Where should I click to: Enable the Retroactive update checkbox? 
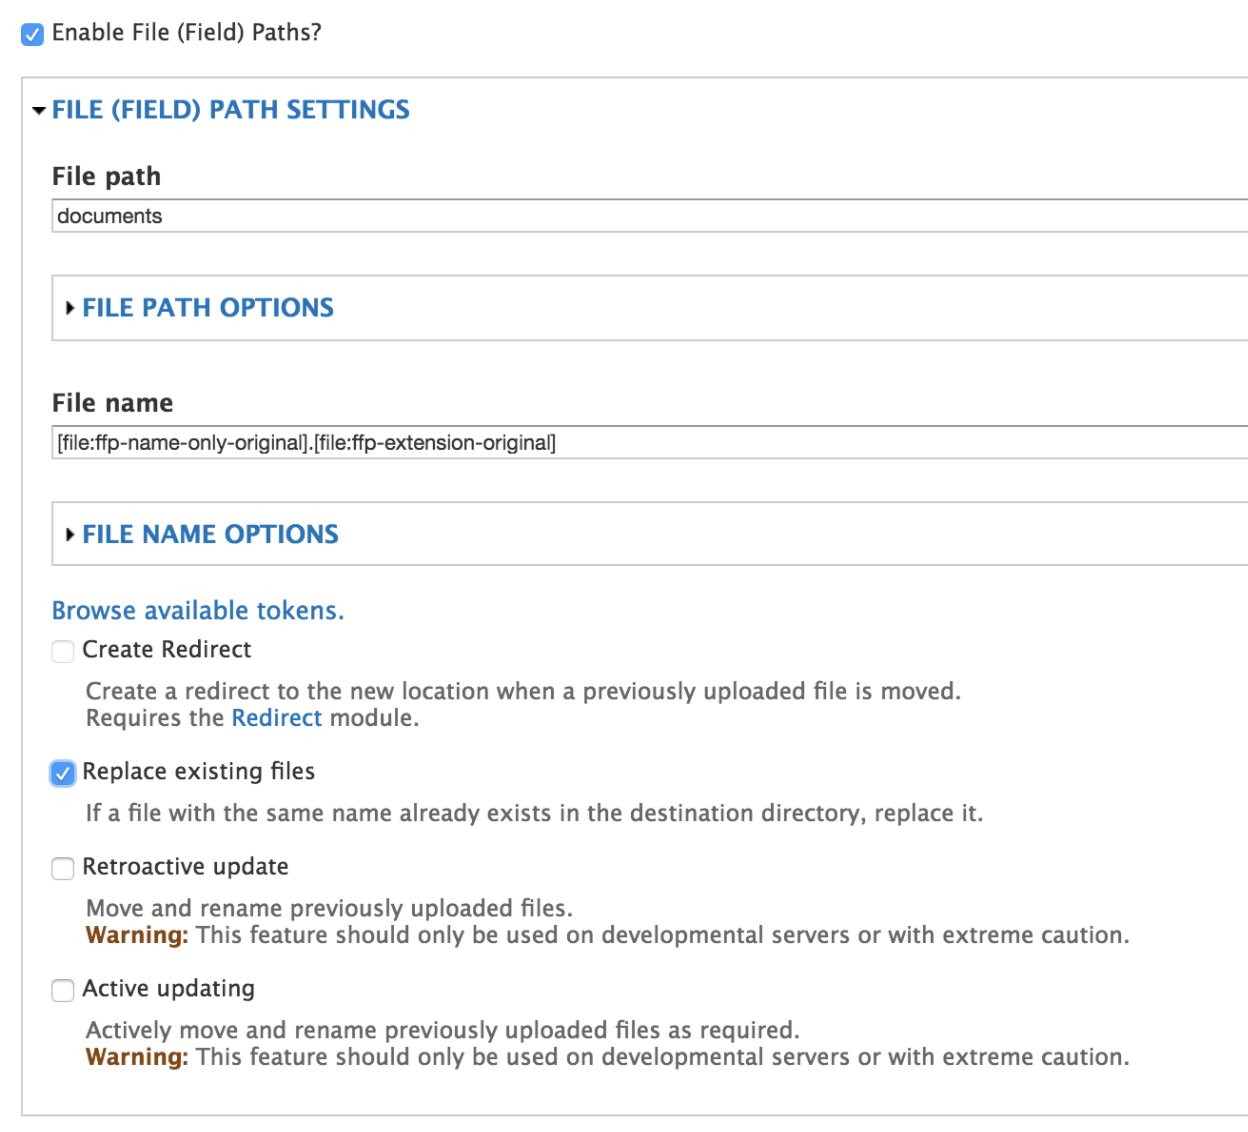[x=63, y=868]
